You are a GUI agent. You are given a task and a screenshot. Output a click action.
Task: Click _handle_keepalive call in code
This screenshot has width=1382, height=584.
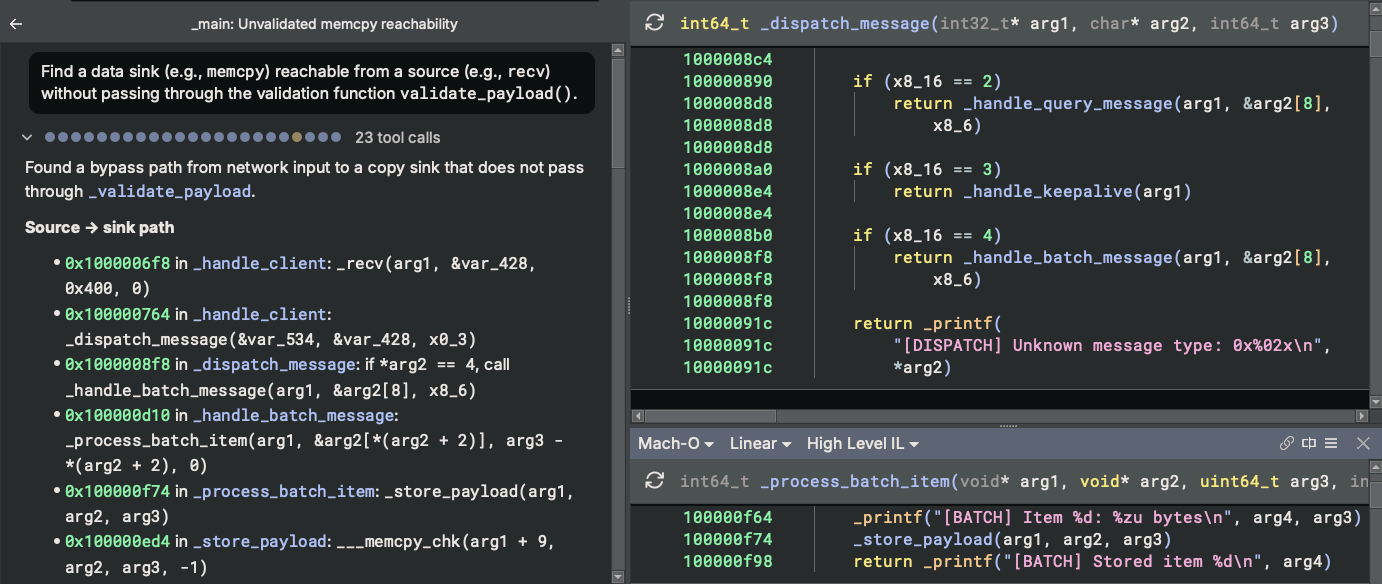coord(1048,191)
